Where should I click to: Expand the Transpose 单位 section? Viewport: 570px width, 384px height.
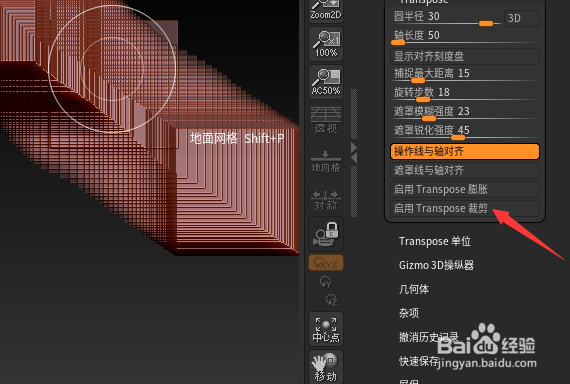[435, 241]
